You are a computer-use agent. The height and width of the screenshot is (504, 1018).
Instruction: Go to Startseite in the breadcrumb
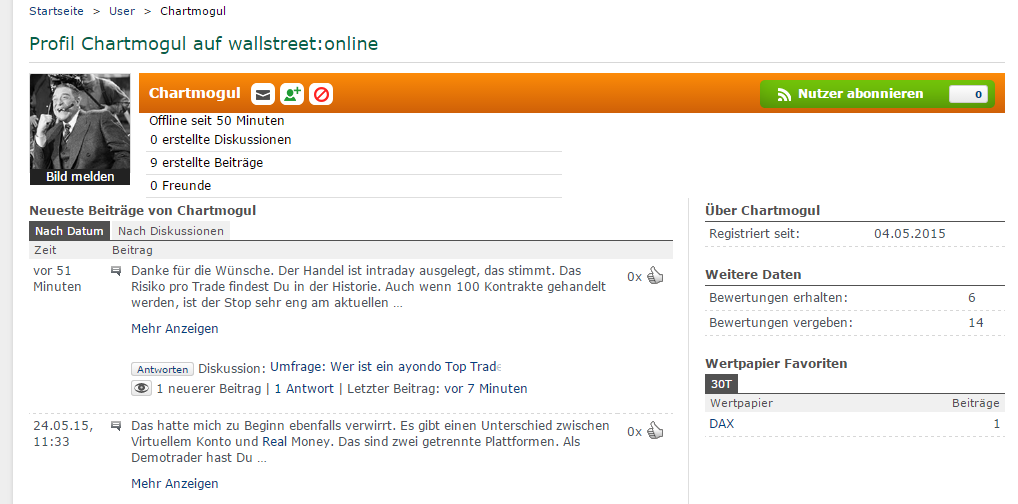click(x=56, y=11)
